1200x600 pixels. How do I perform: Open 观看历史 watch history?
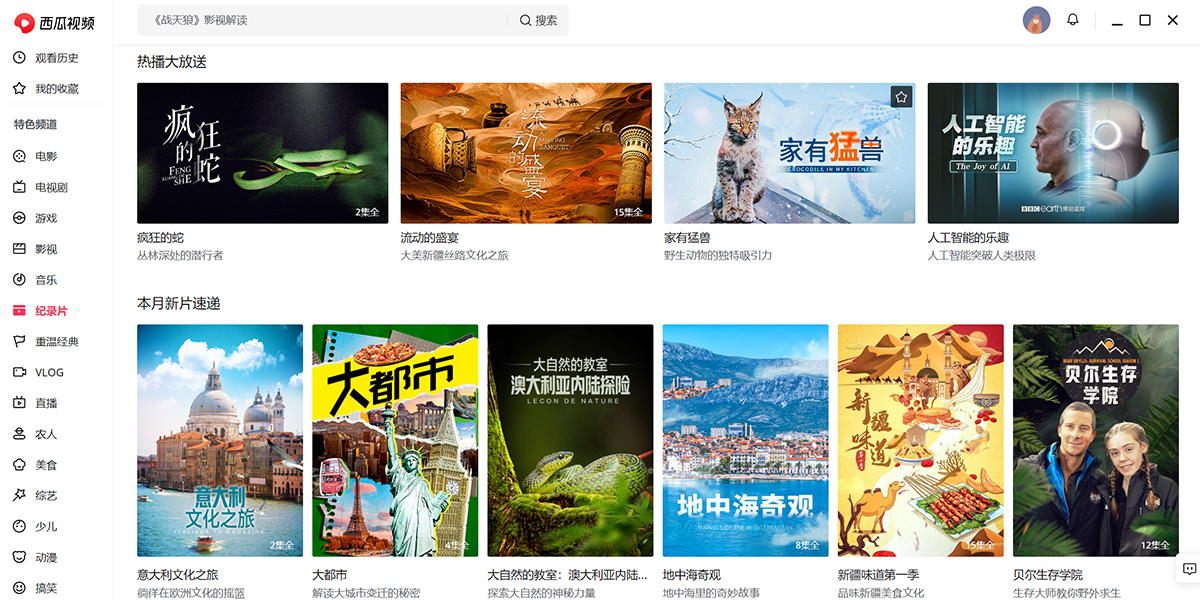click(x=56, y=58)
